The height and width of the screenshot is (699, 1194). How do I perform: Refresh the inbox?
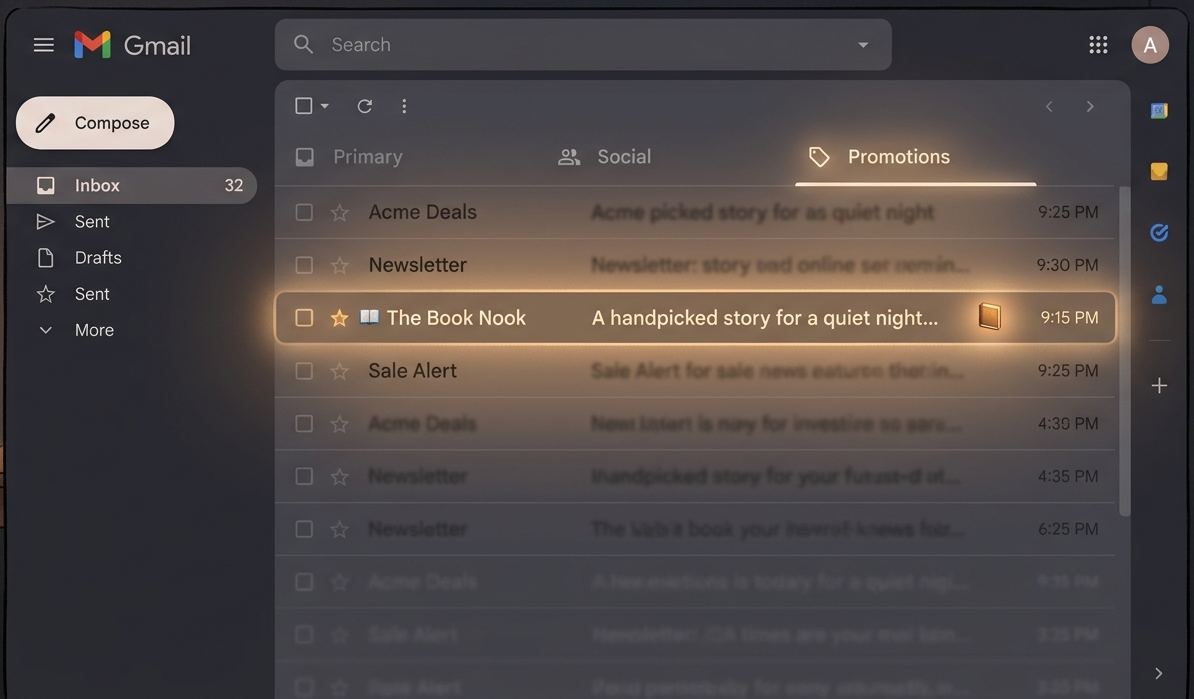pyautogui.click(x=365, y=106)
